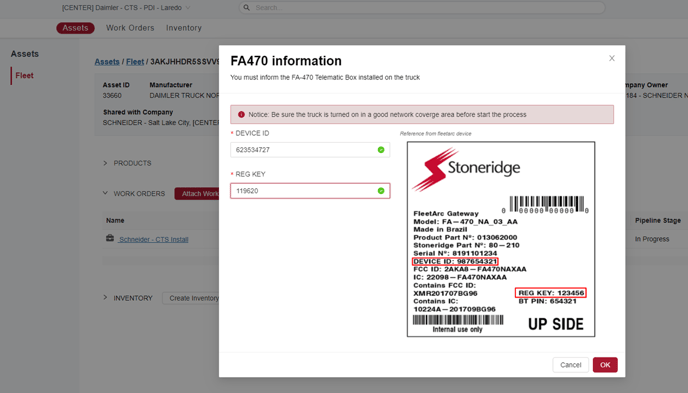This screenshot has width=688, height=393.
Task: Click the 'Reference from fleetarc device' caption
Action: point(435,134)
